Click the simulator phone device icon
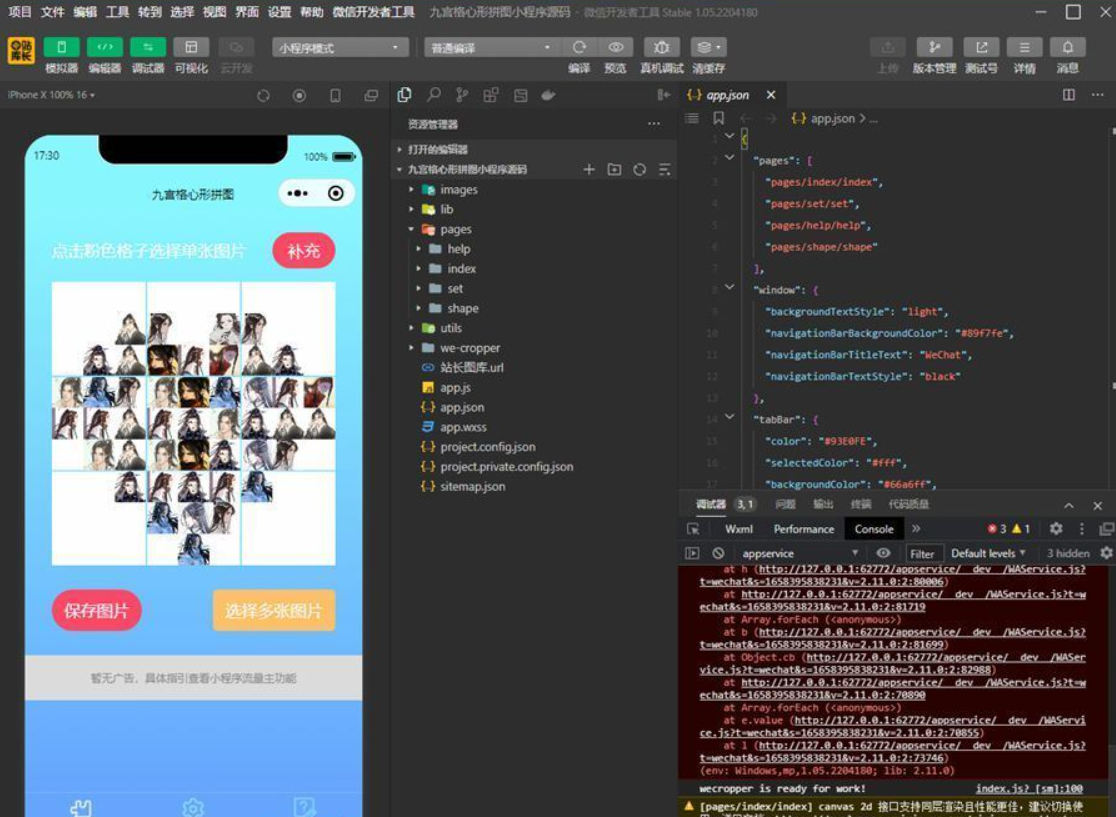This screenshot has width=1116, height=817. (x=335, y=95)
